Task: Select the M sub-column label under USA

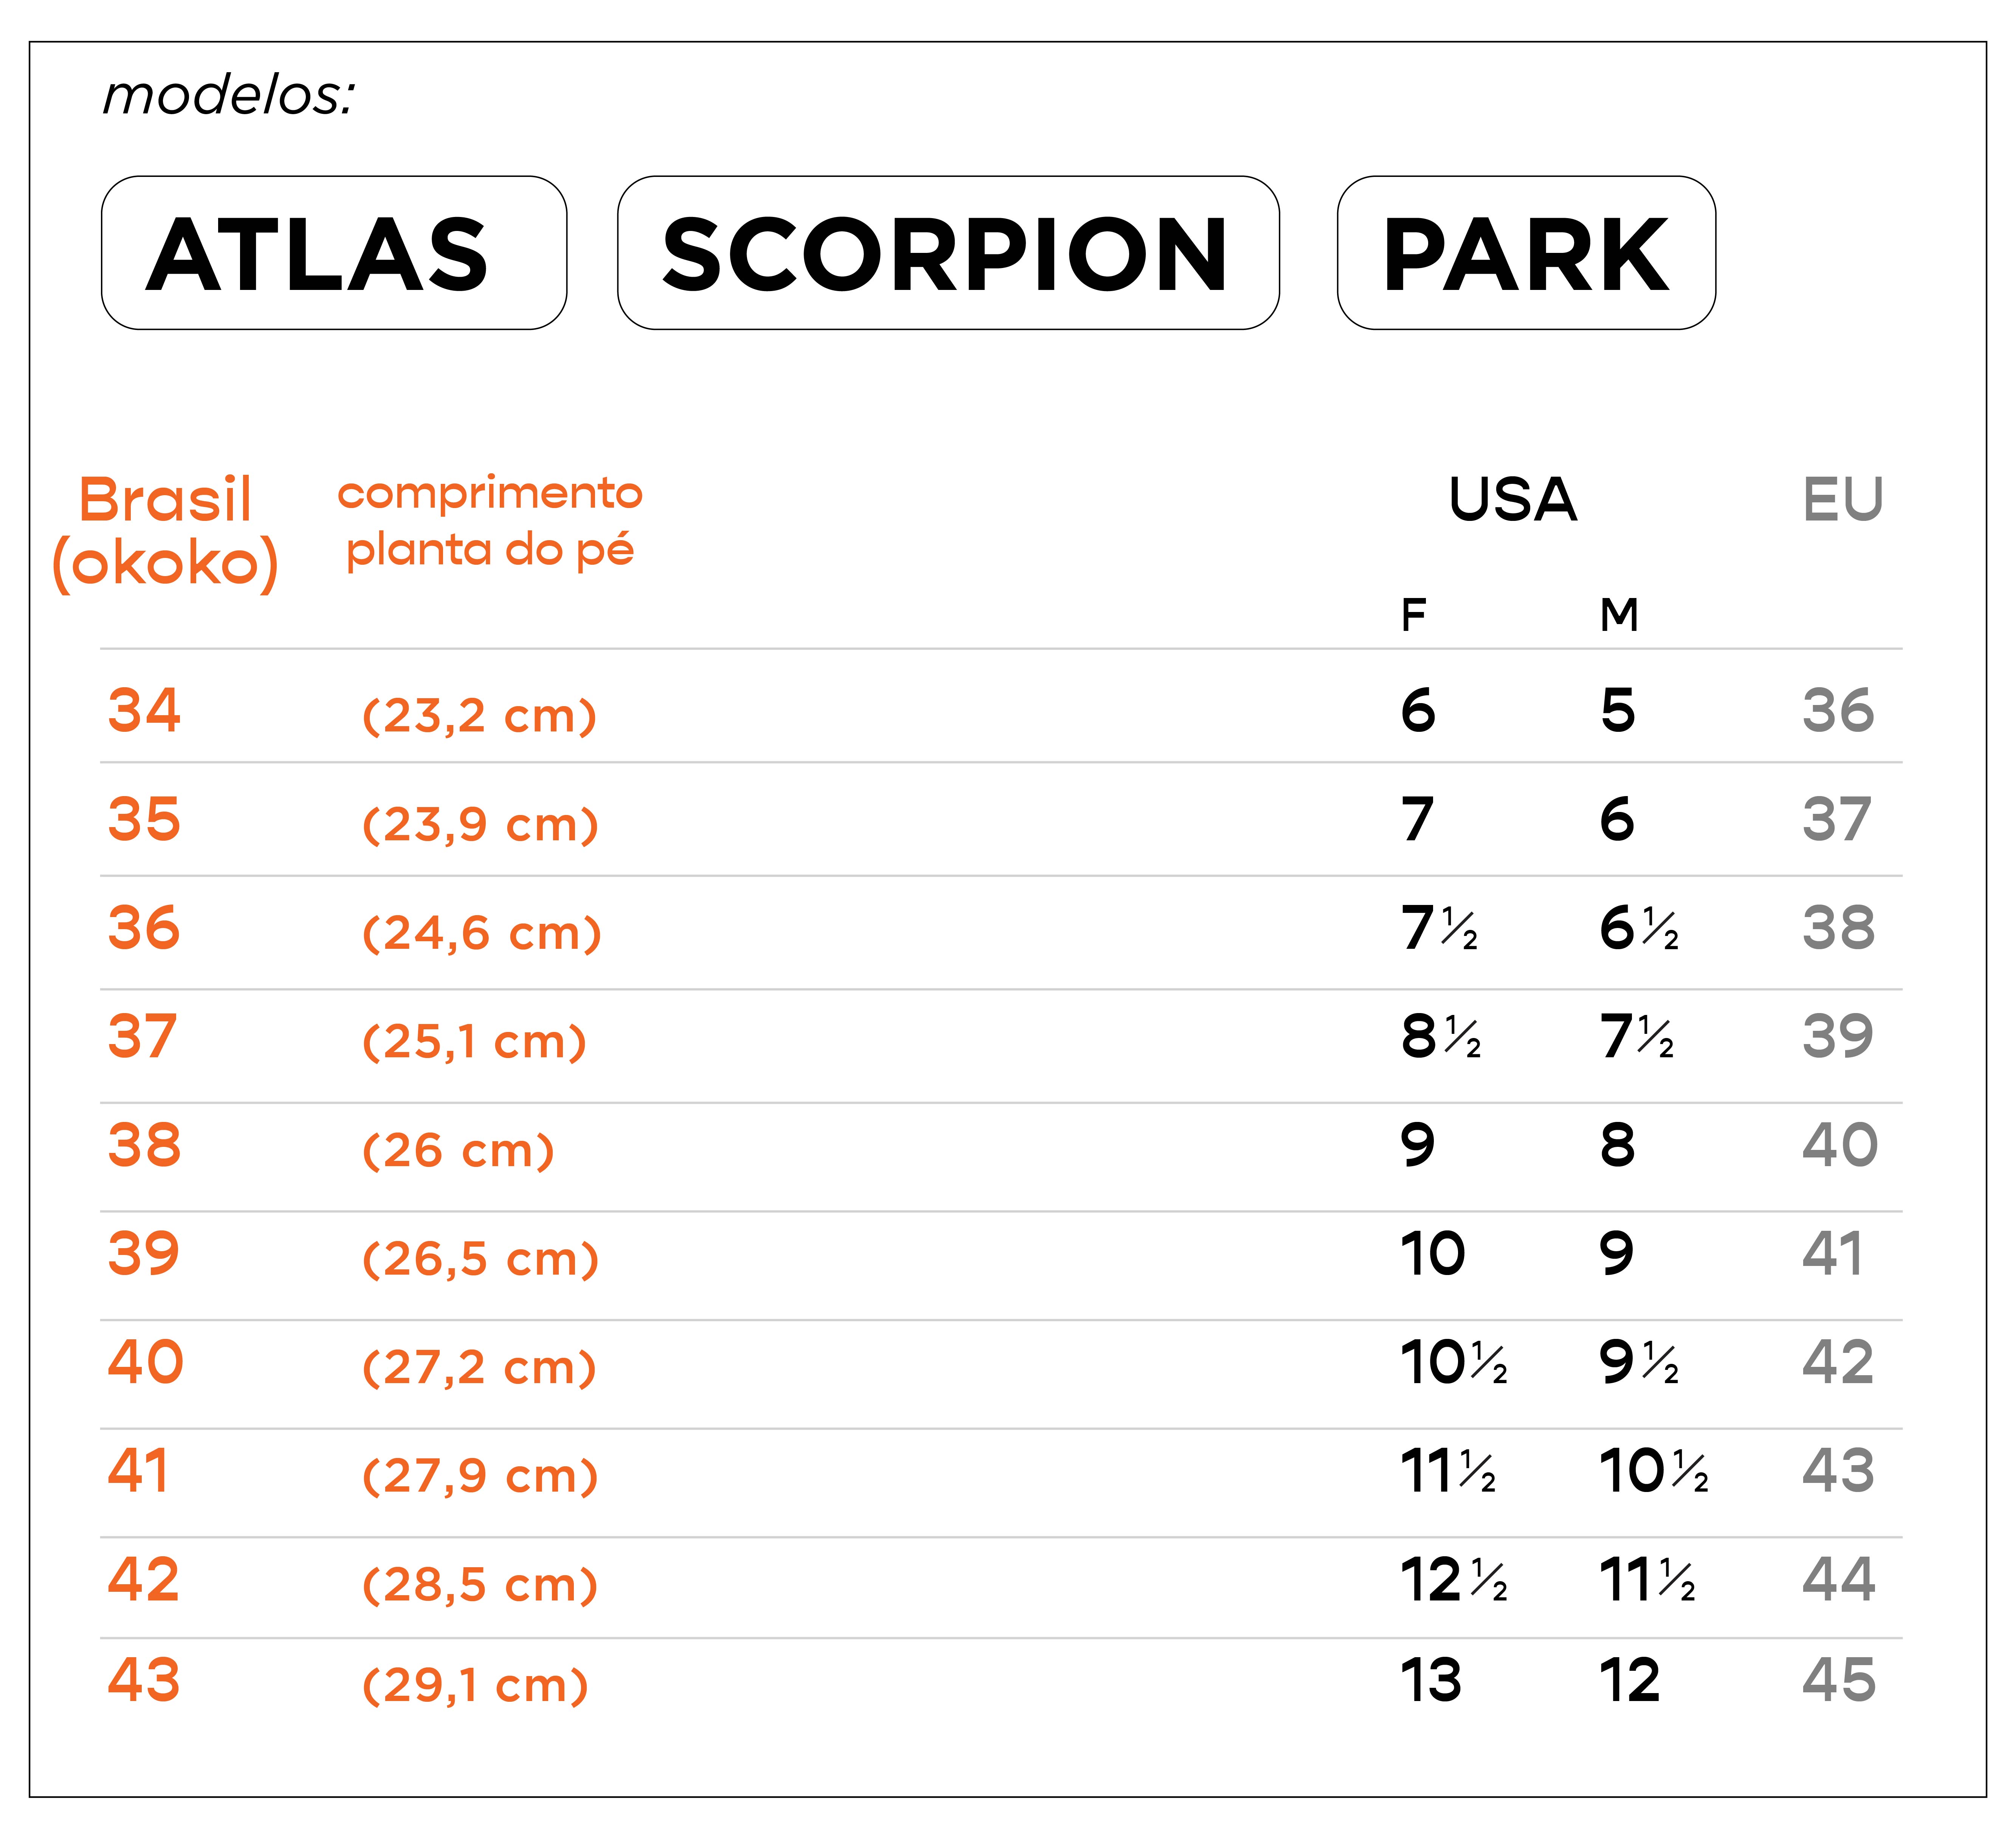Action: pos(1619,615)
